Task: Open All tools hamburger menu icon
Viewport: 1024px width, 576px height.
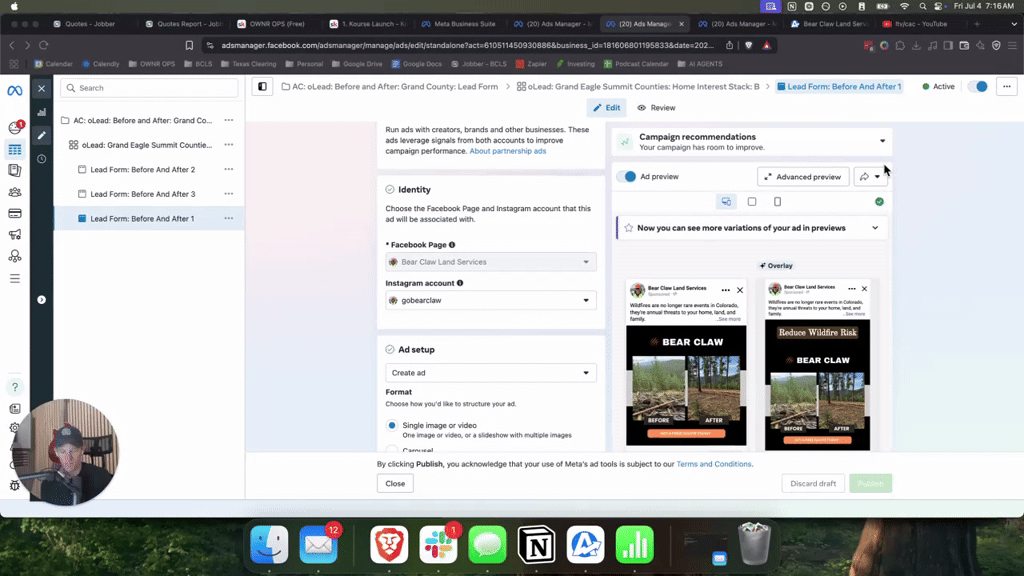Action: coord(14,279)
